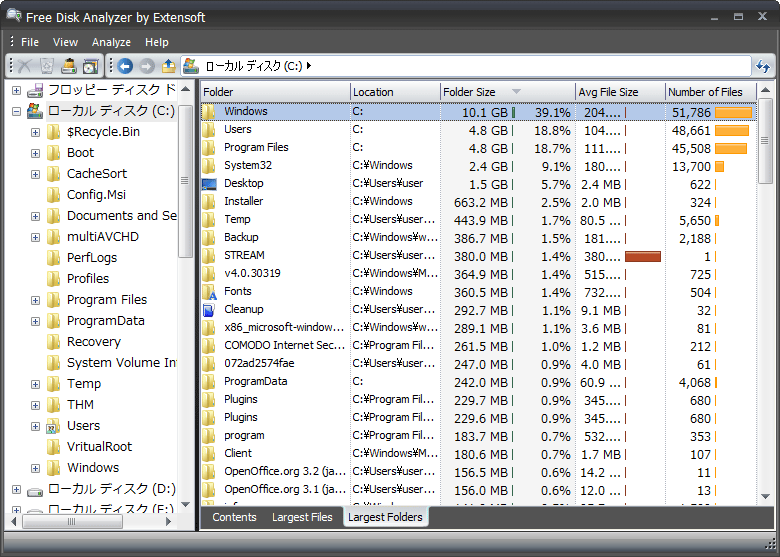The width and height of the screenshot is (780, 557).
Task: Go up one folder level
Action: click(169, 66)
